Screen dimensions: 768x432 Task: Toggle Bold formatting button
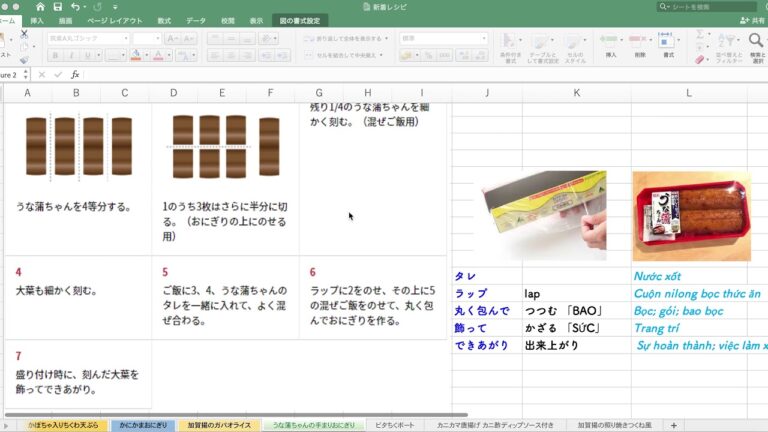tap(56, 55)
